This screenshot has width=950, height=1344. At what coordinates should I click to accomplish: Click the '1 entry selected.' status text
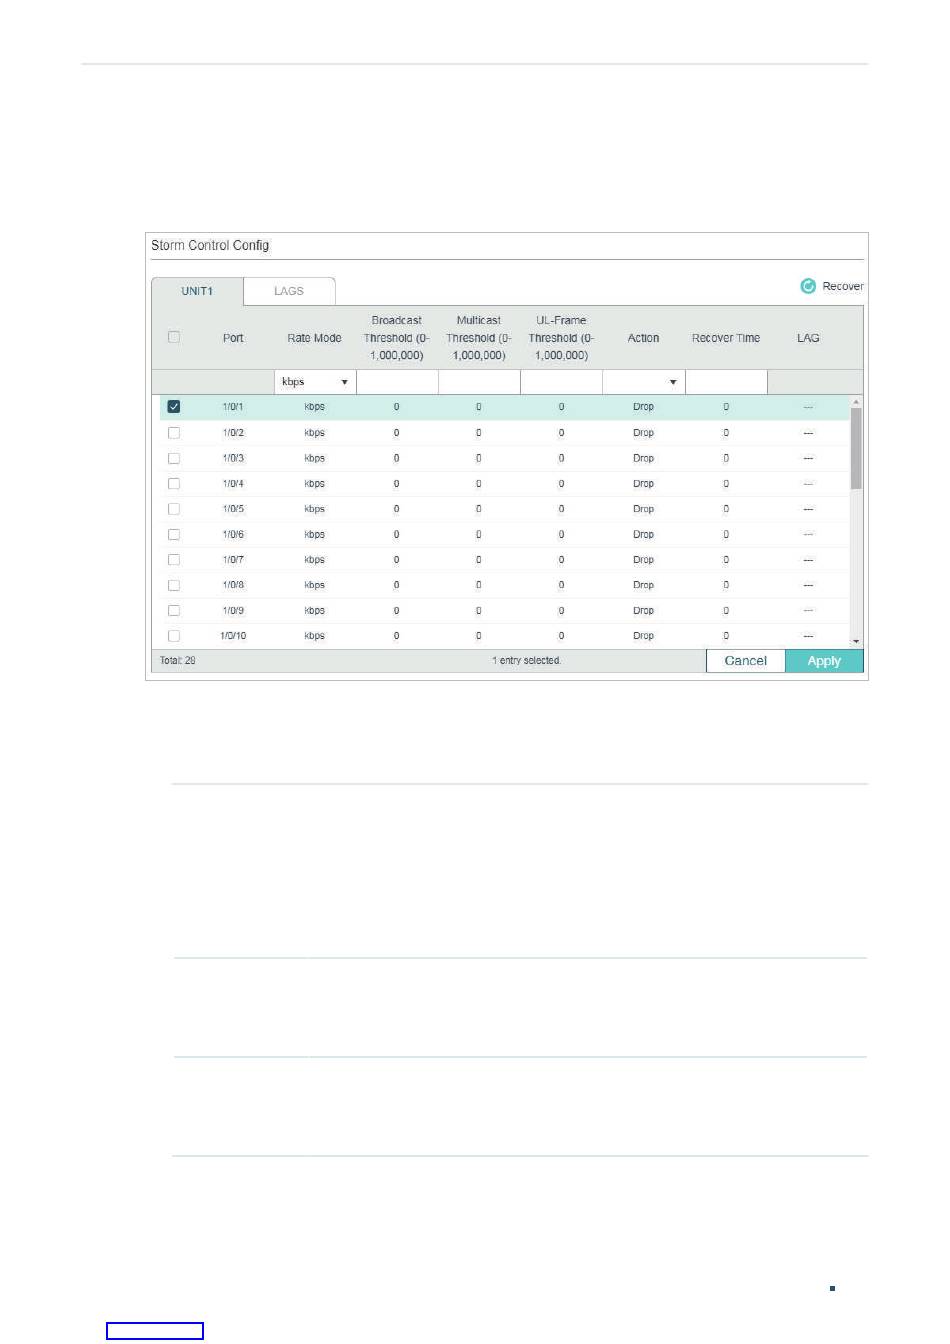click(527, 661)
